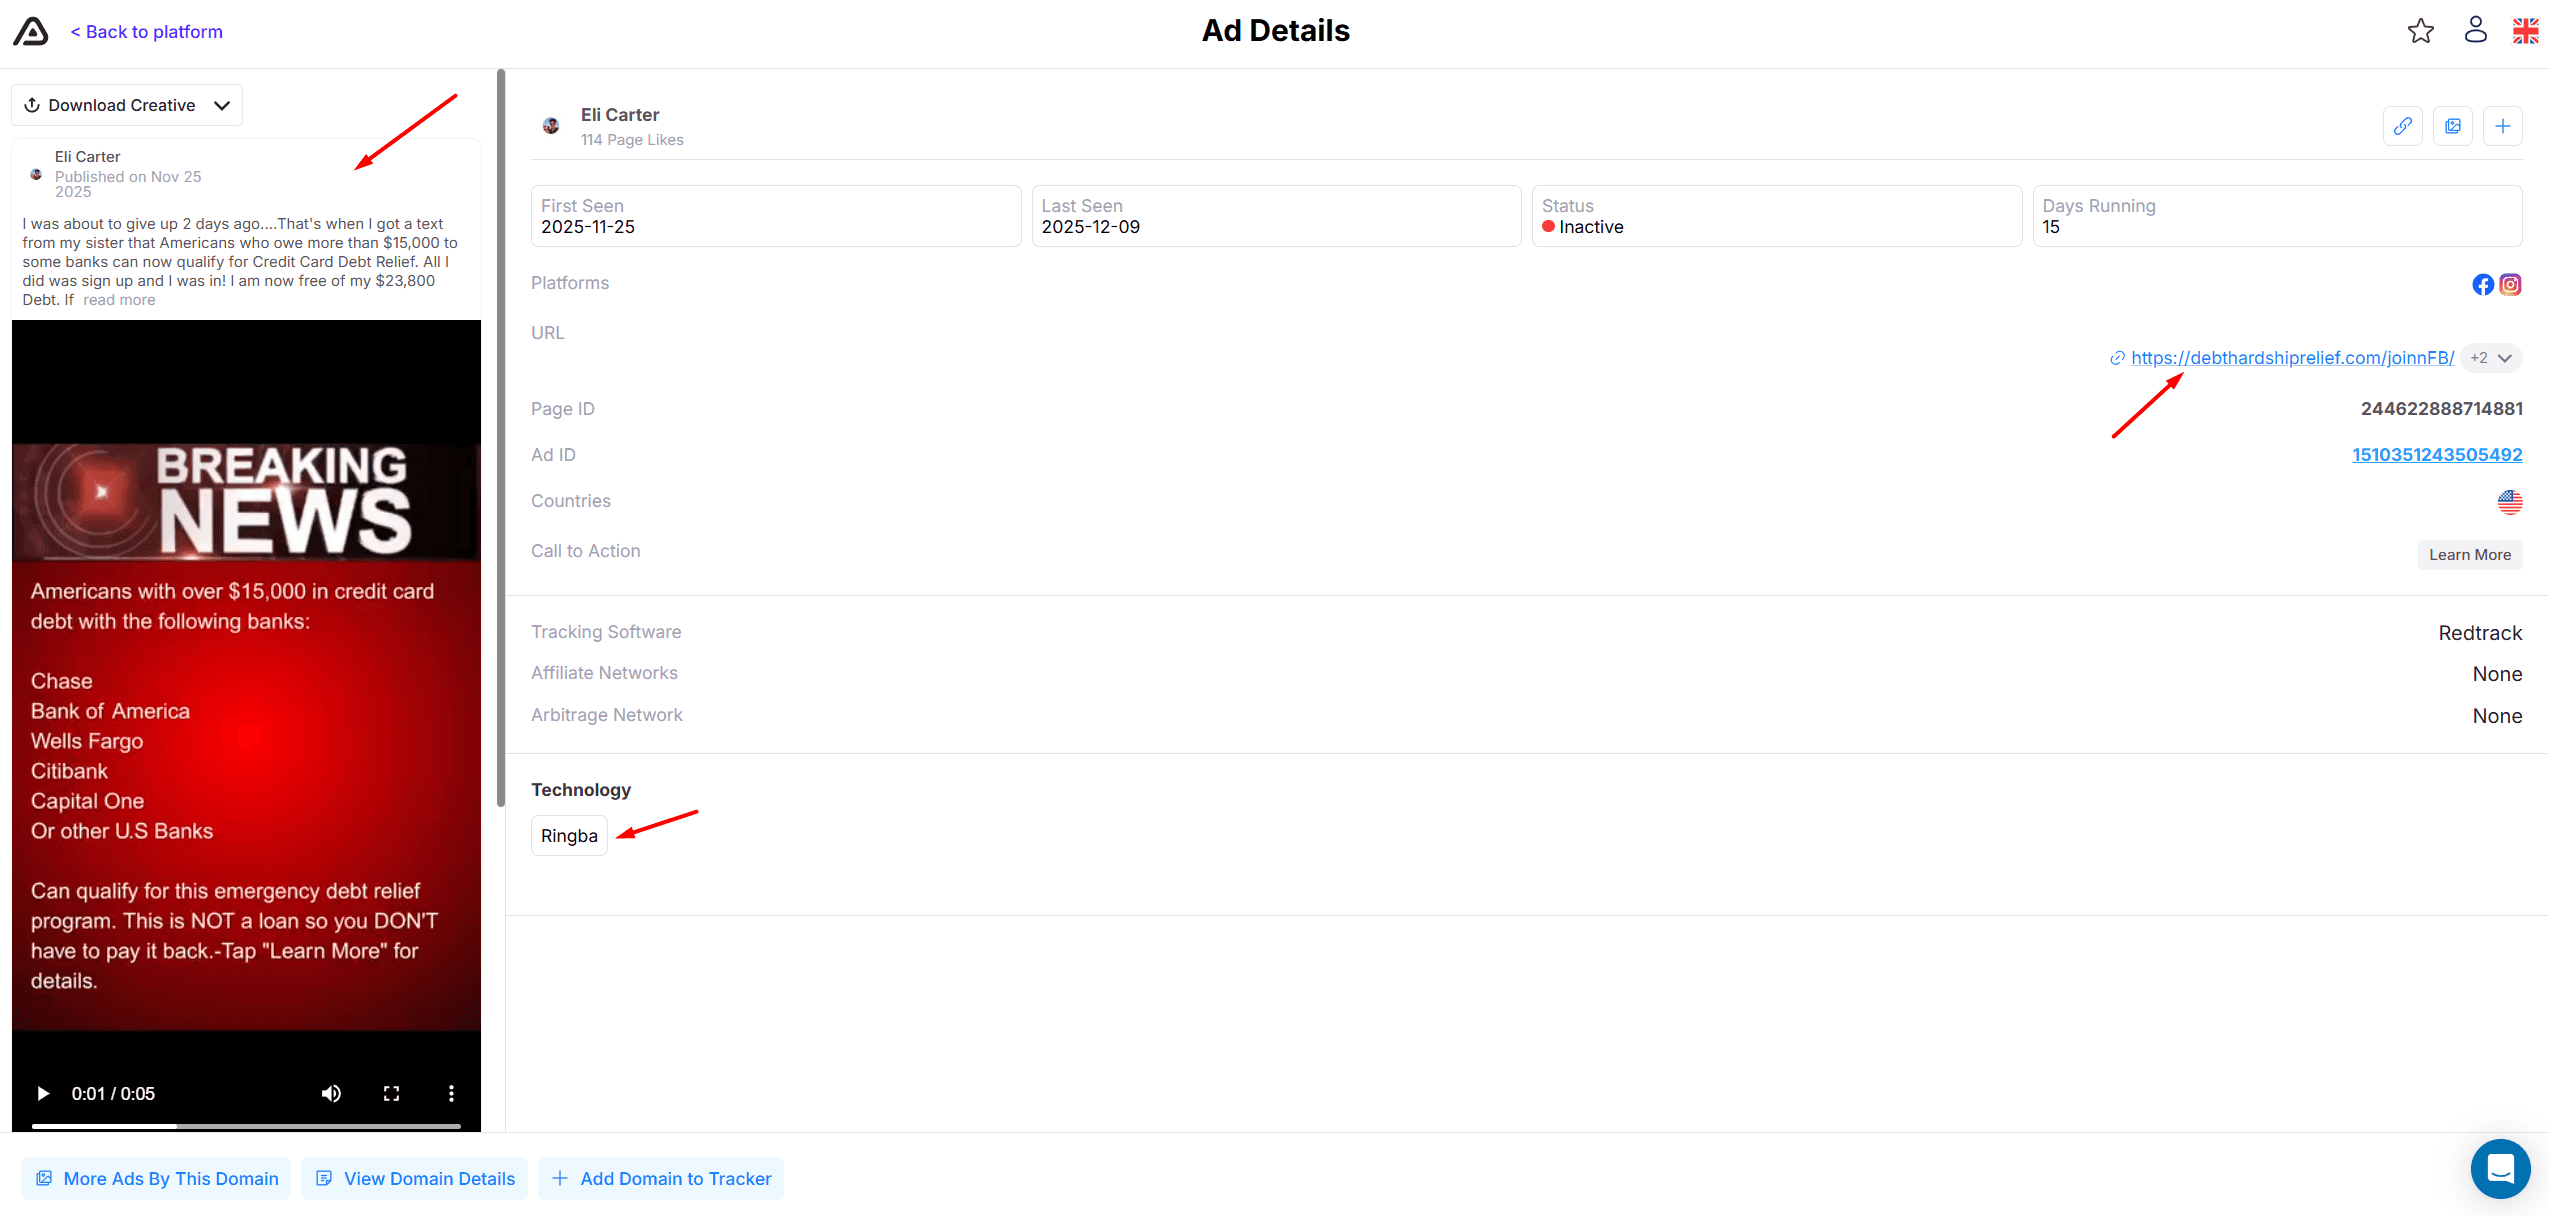Click the star favorite icon
The image size is (2549, 1216).
(2420, 31)
